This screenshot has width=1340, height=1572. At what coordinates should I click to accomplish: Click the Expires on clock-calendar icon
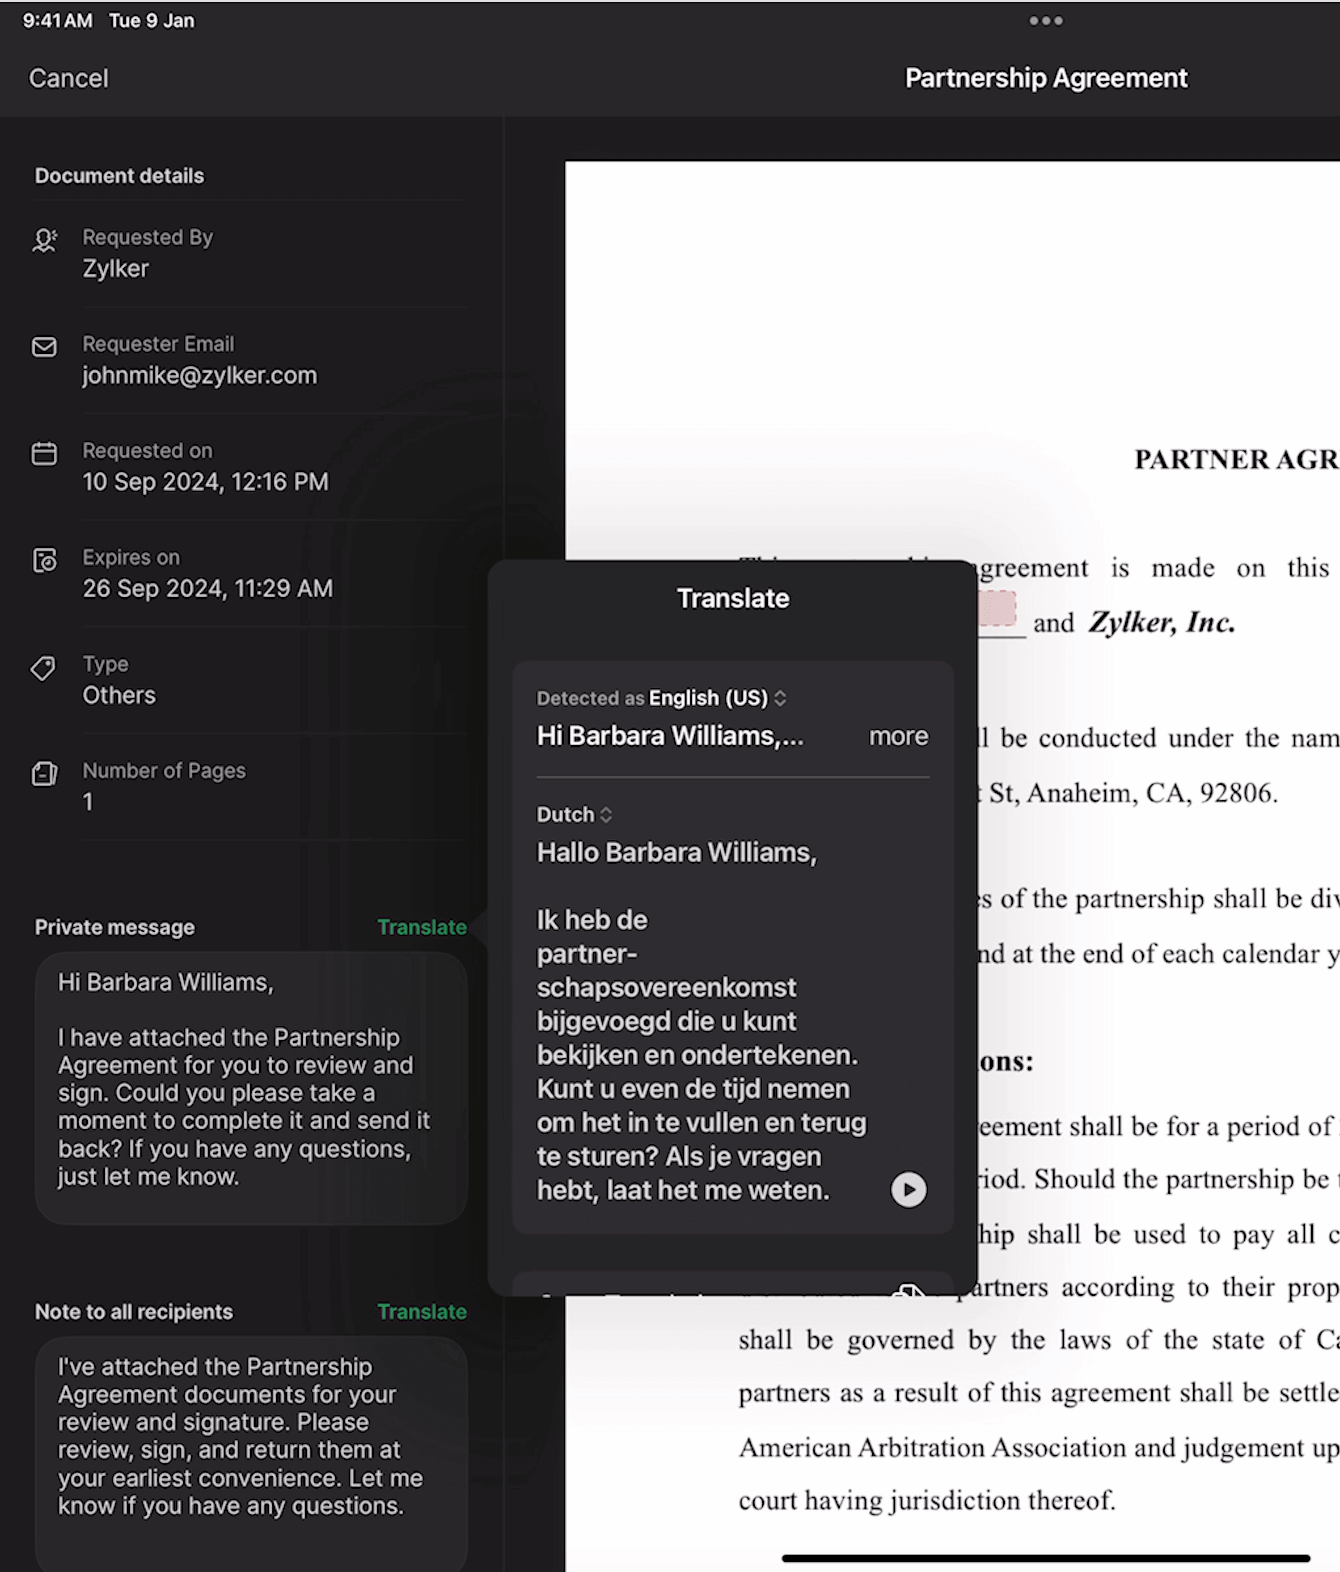pos(44,560)
